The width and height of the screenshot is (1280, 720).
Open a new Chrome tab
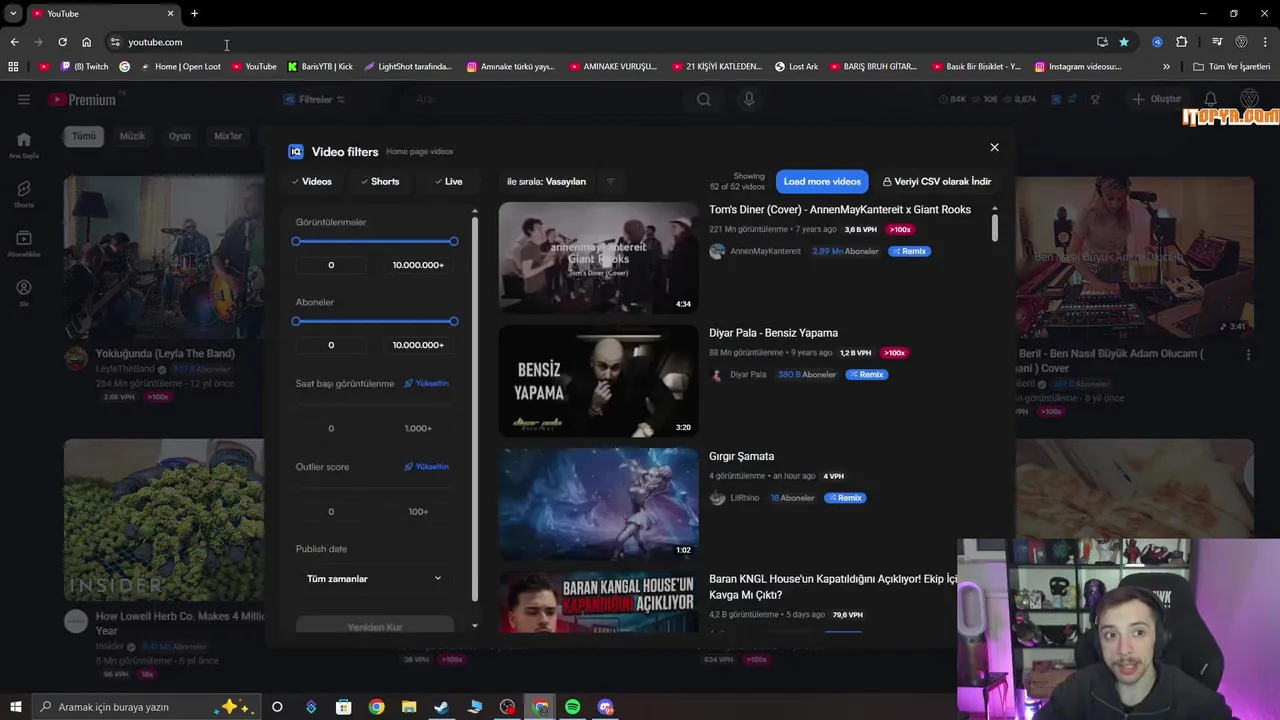coord(194,13)
